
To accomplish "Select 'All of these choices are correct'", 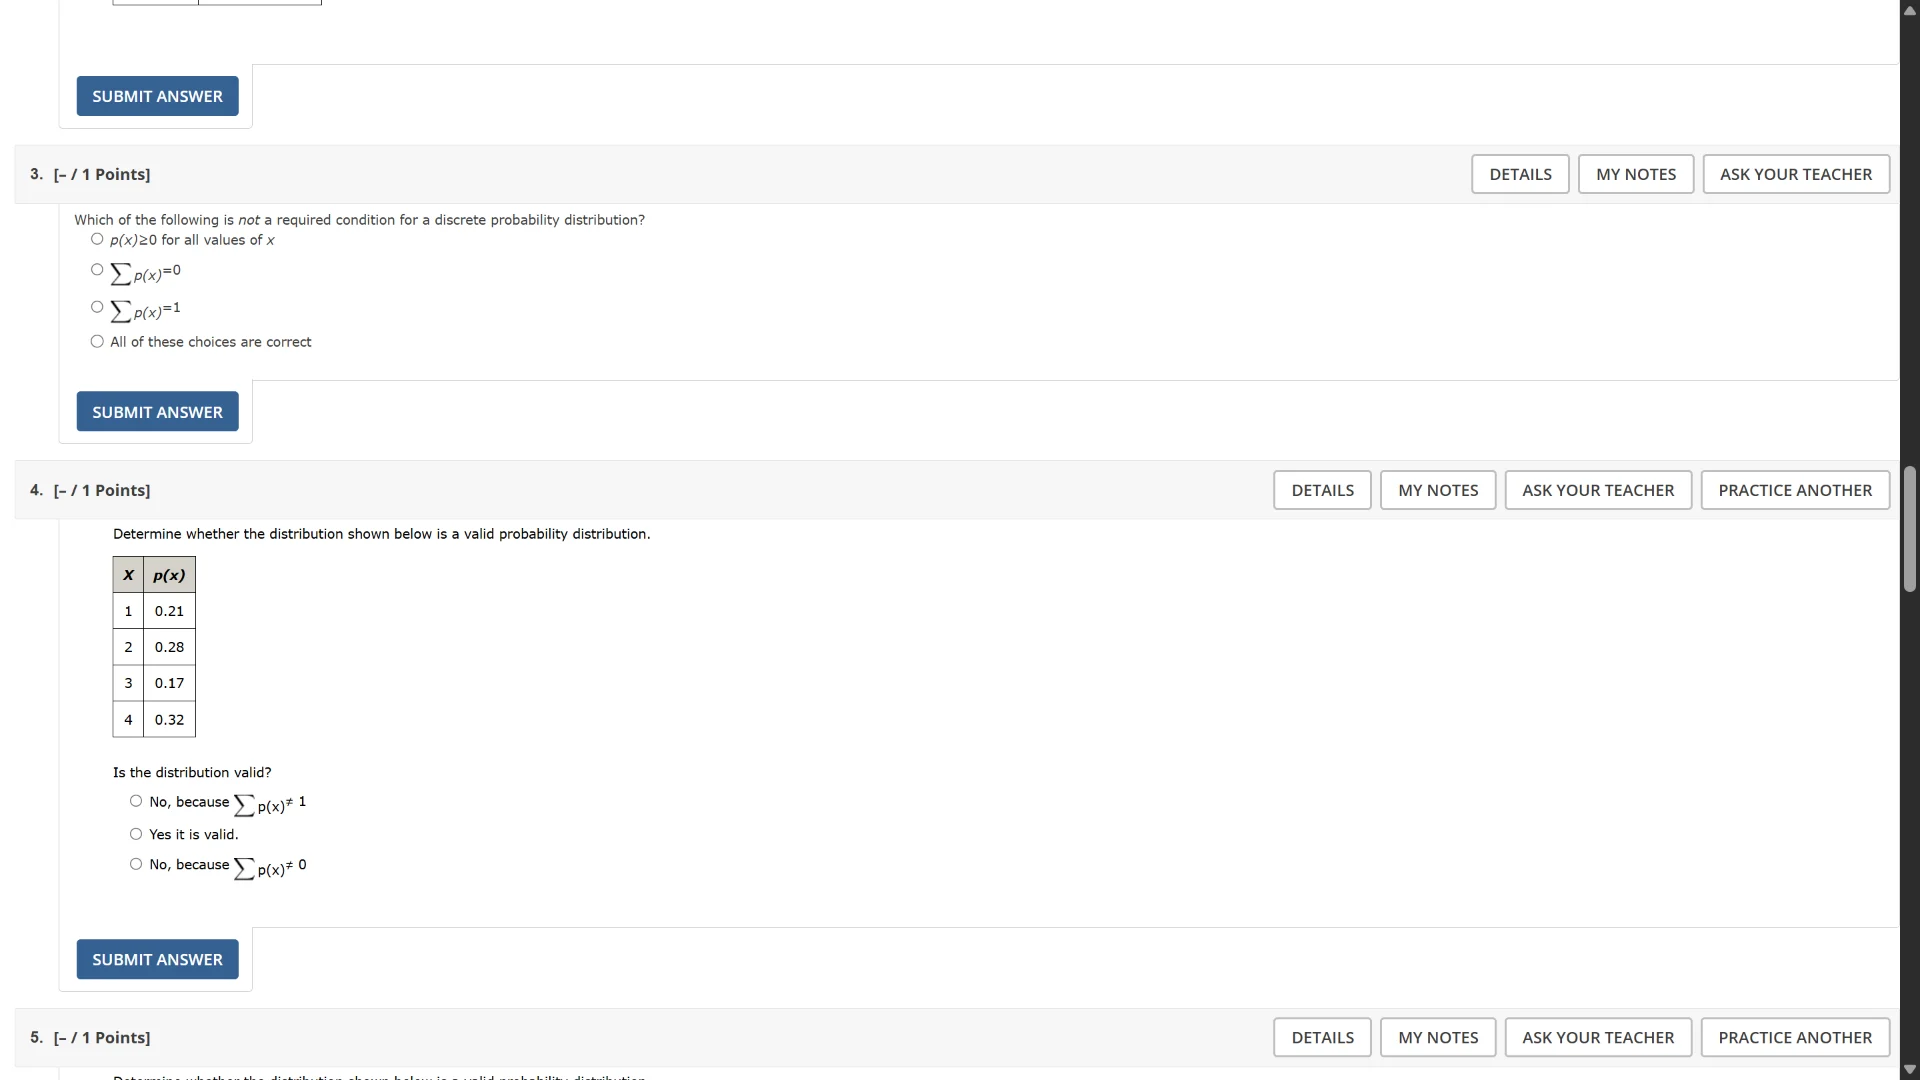I will (x=97, y=342).
